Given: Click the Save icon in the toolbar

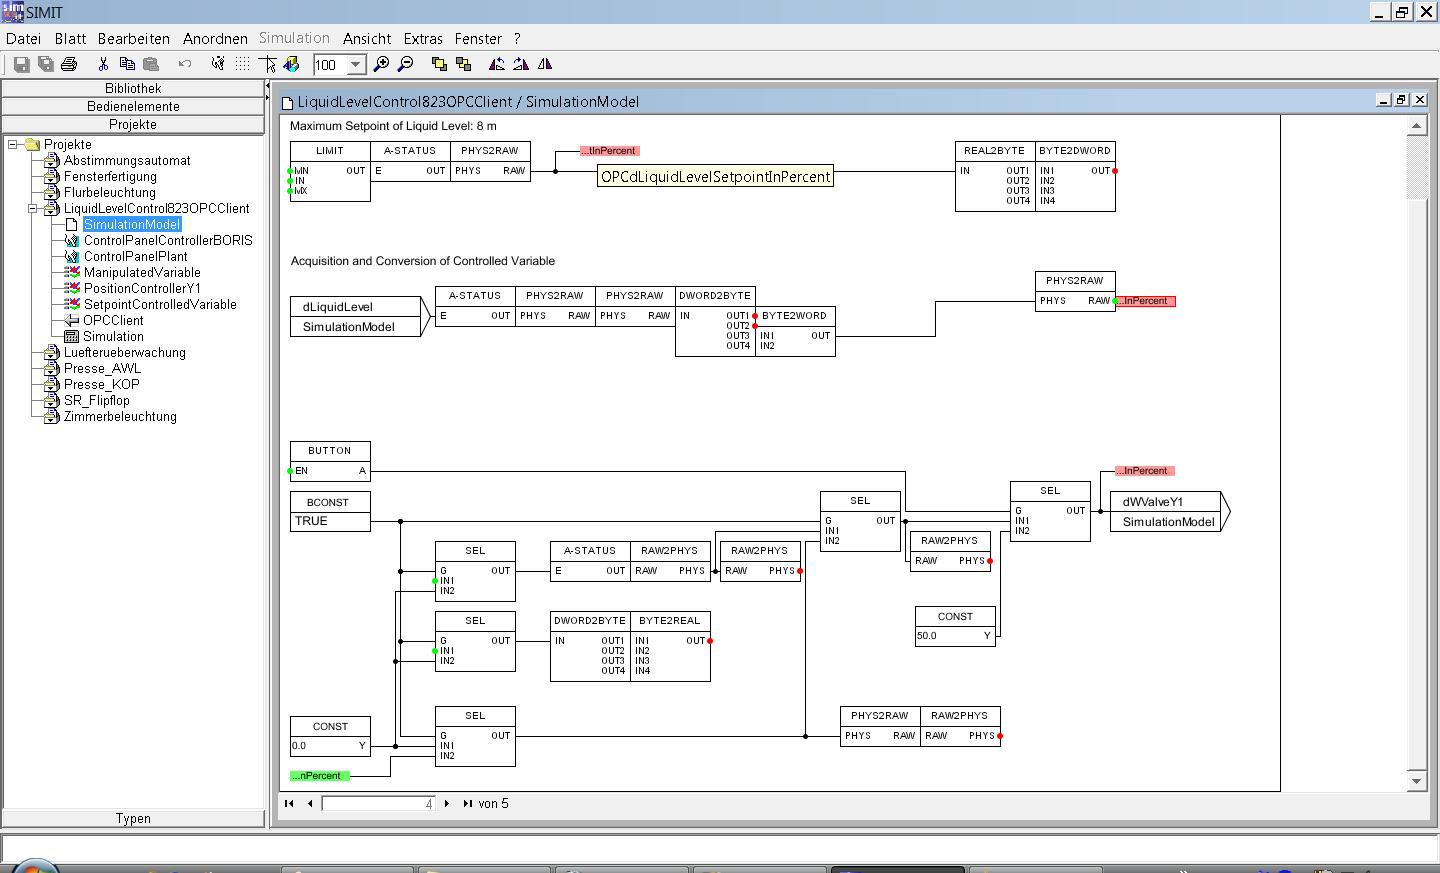Looking at the screenshot, I should pyautogui.click(x=21, y=64).
